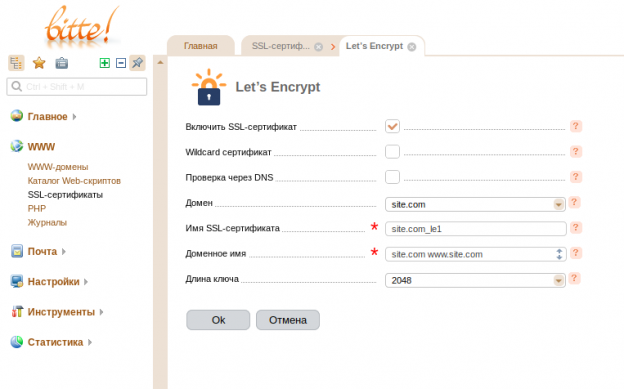Expand the Почта menu section
Image resolution: width=624 pixels, height=389 pixels.
pyautogui.click(x=64, y=252)
